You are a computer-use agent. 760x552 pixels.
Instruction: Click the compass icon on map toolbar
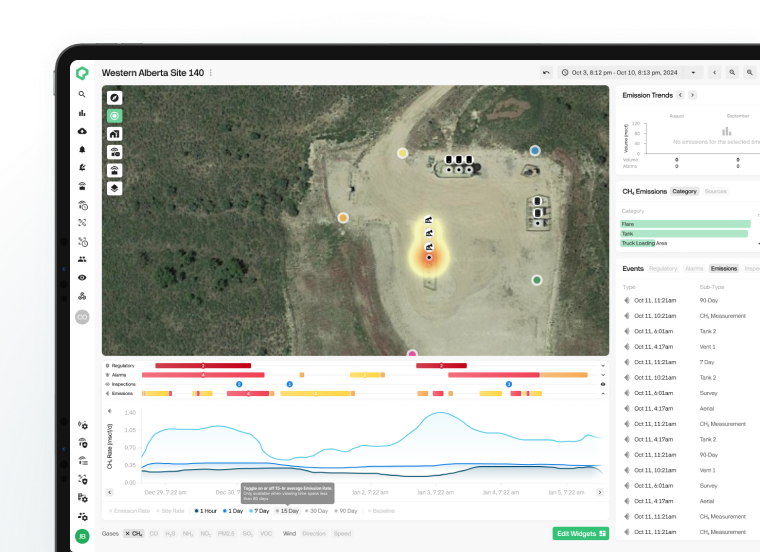pyautogui.click(x=114, y=98)
